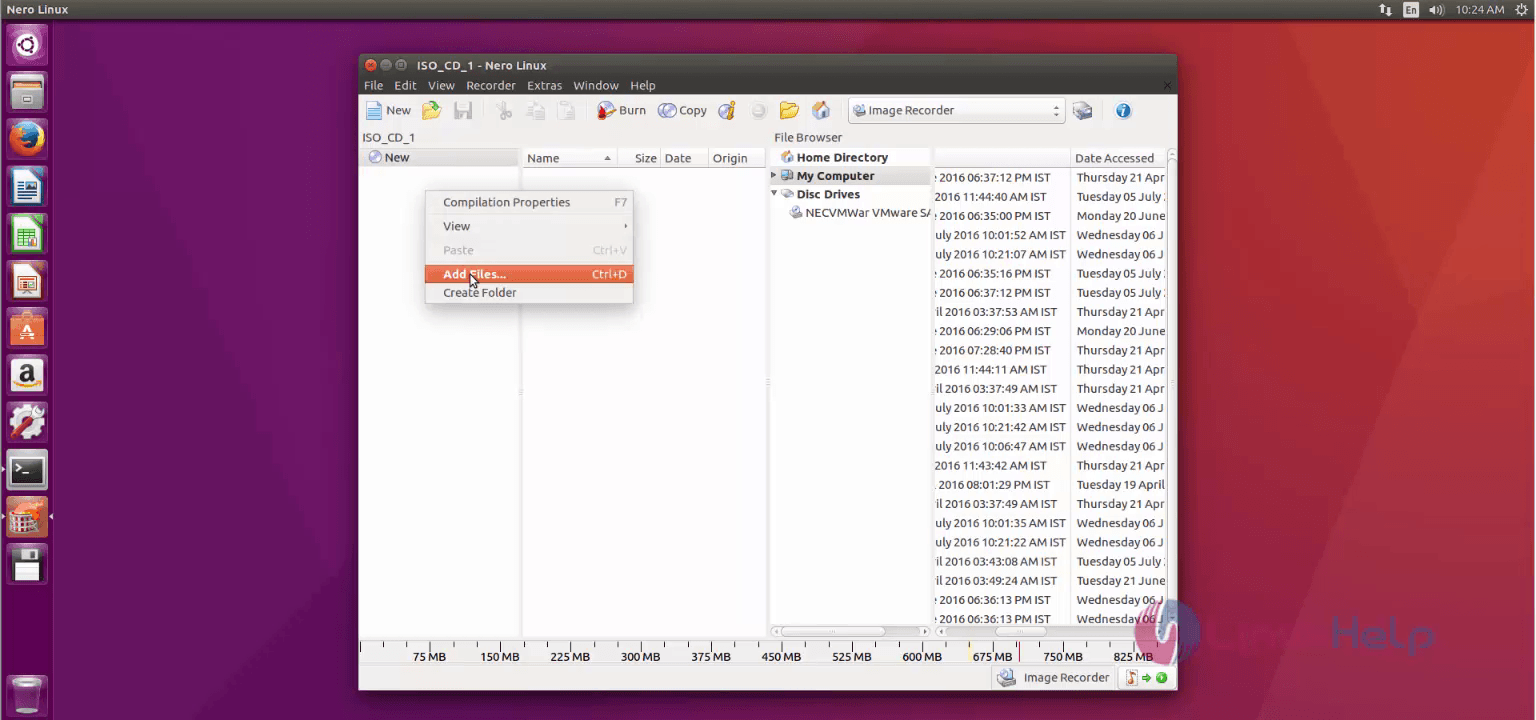
Task: Open the Window menu
Action: click(596, 86)
